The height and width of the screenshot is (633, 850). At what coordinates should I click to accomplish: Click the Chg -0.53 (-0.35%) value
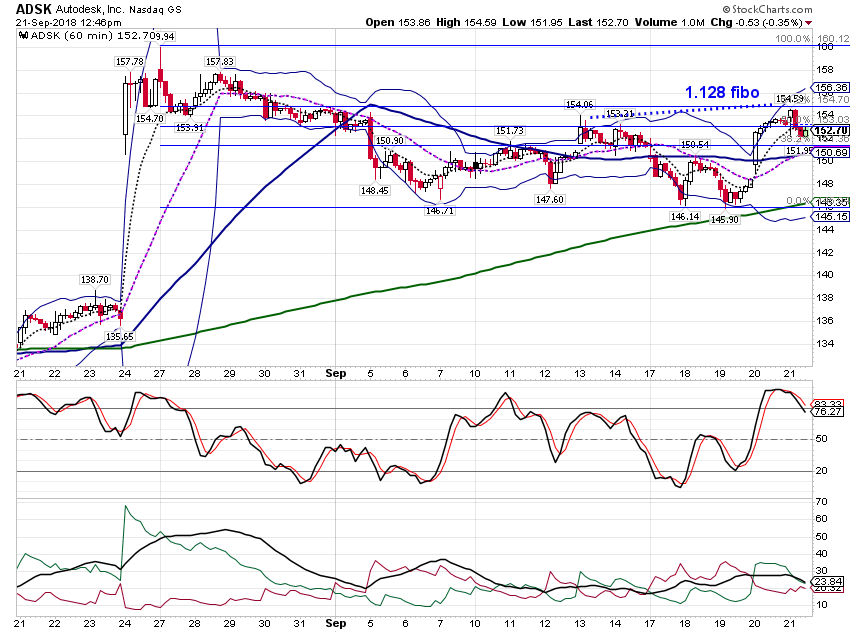[x=756, y=22]
